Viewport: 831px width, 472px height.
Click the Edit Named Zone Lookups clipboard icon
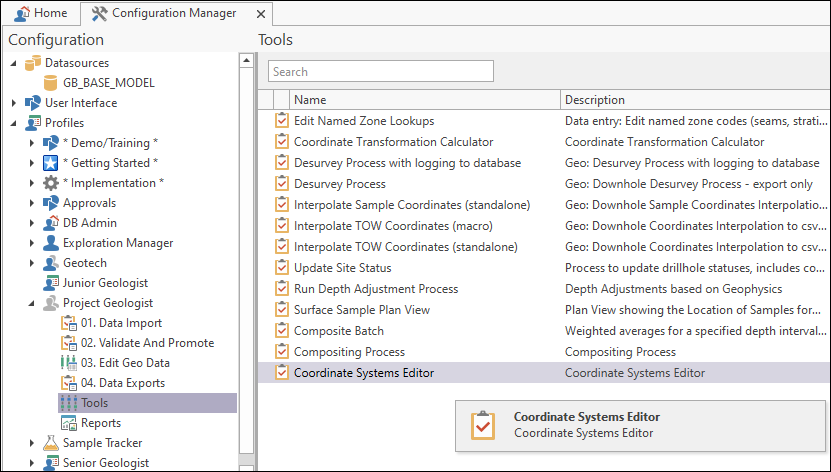pyautogui.click(x=282, y=121)
